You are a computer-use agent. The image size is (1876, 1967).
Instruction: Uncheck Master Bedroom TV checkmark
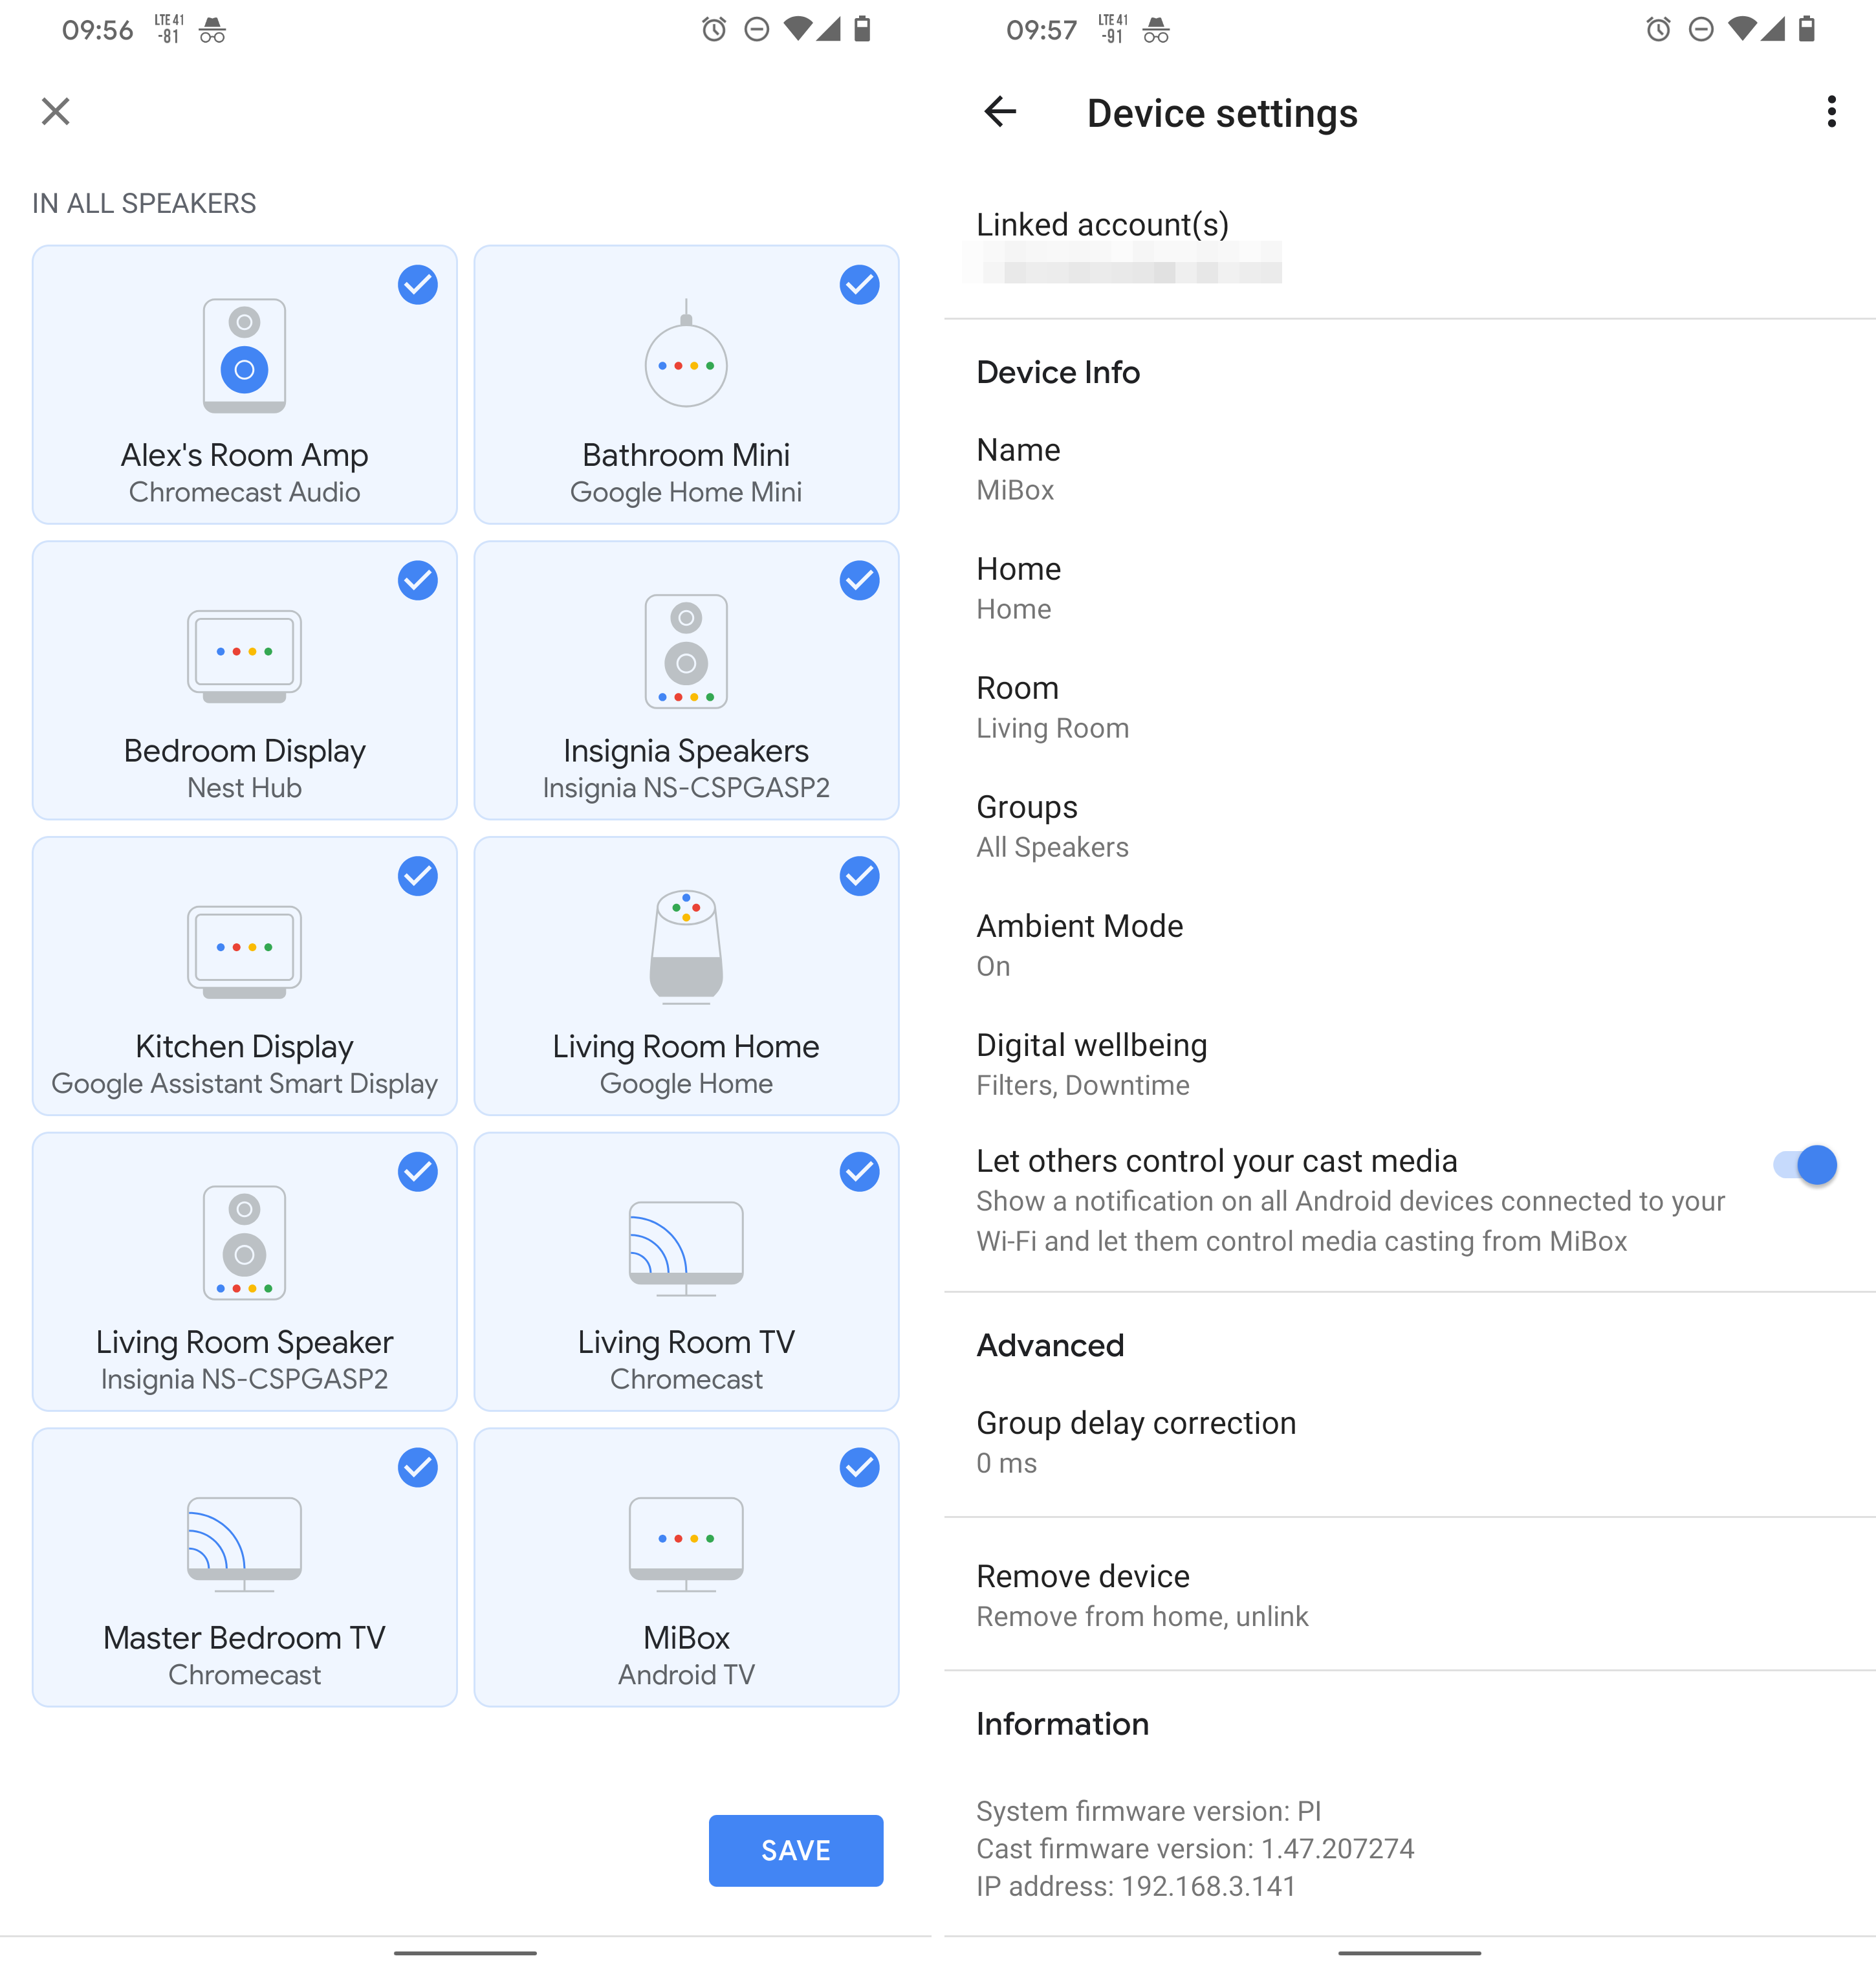click(418, 1467)
